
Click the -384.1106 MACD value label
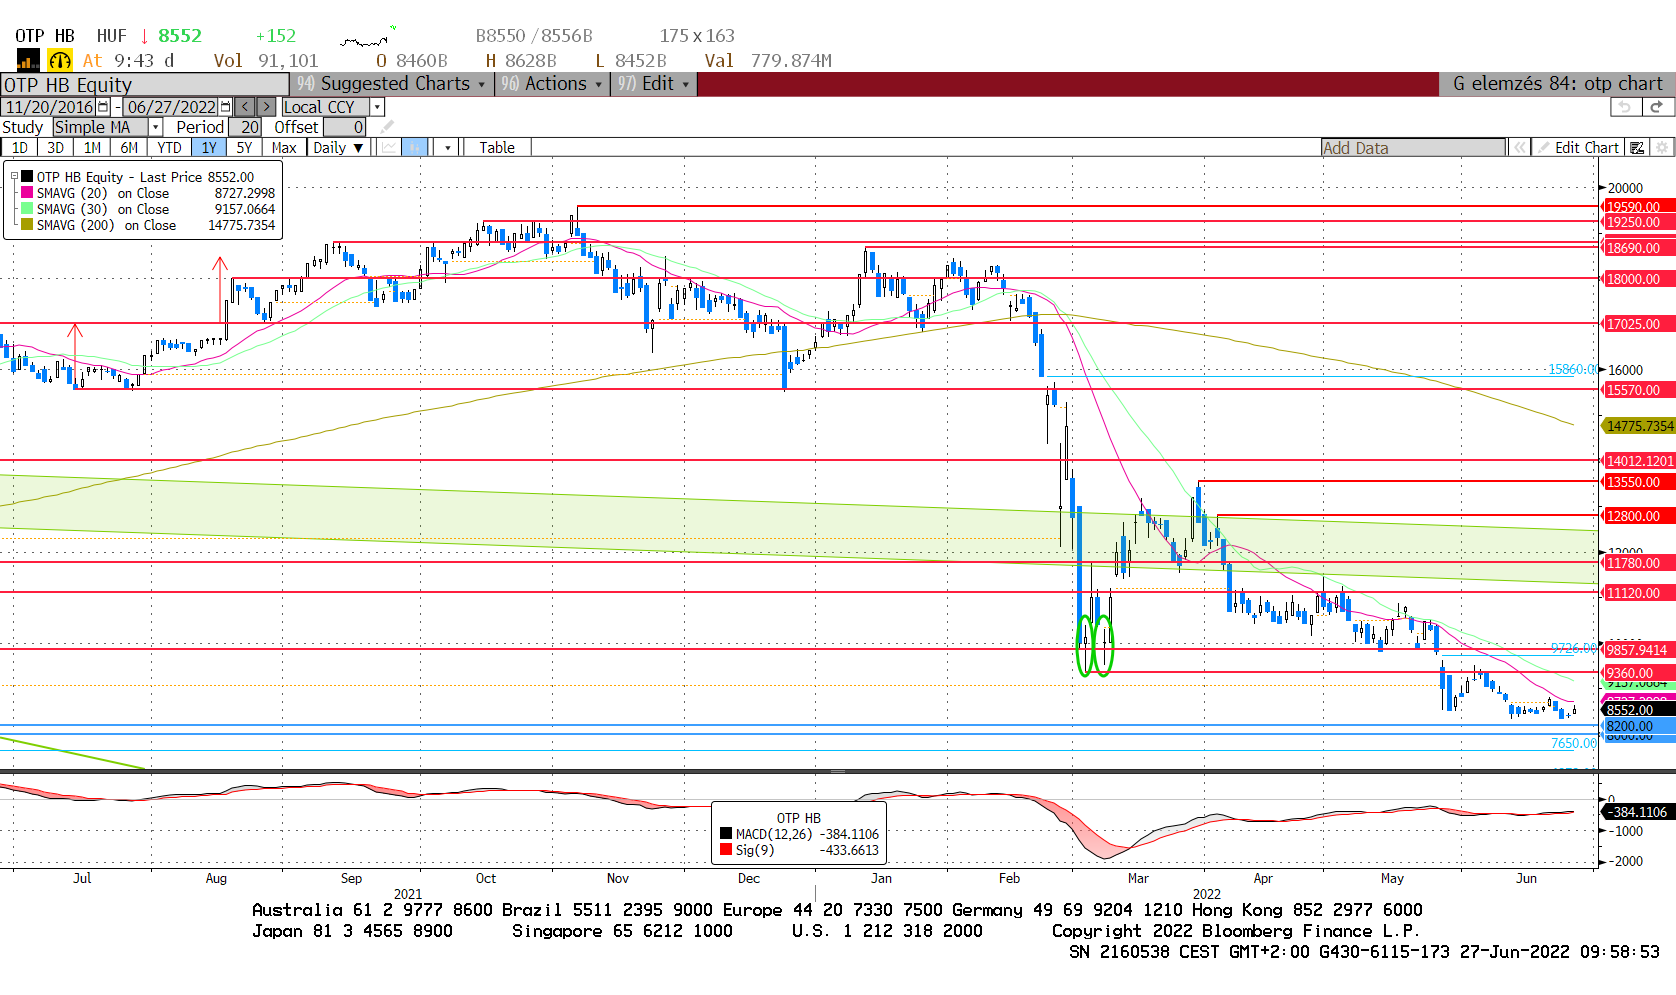click(x=1639, y=812)
